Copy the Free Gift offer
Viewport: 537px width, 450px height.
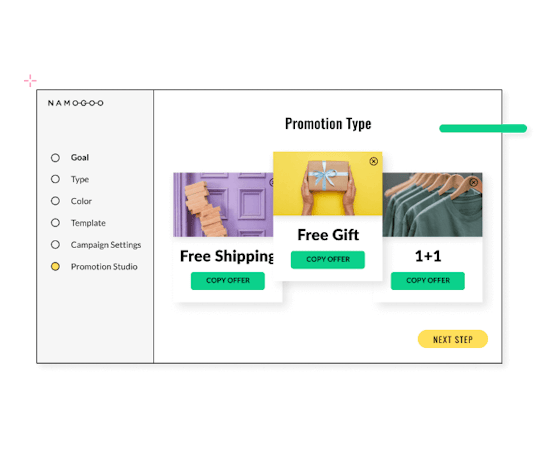(x=328, y=260)
